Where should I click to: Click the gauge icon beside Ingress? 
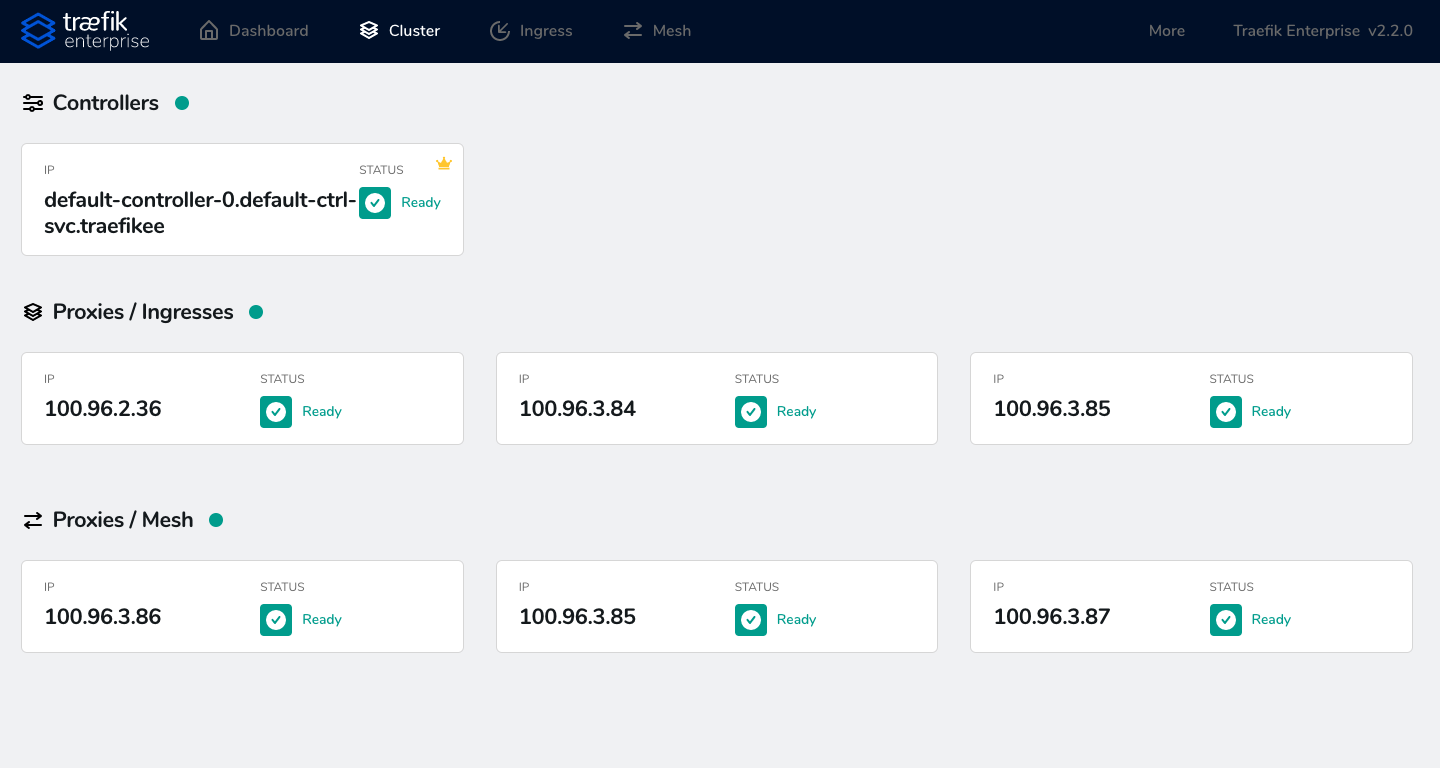coord(500,30)
